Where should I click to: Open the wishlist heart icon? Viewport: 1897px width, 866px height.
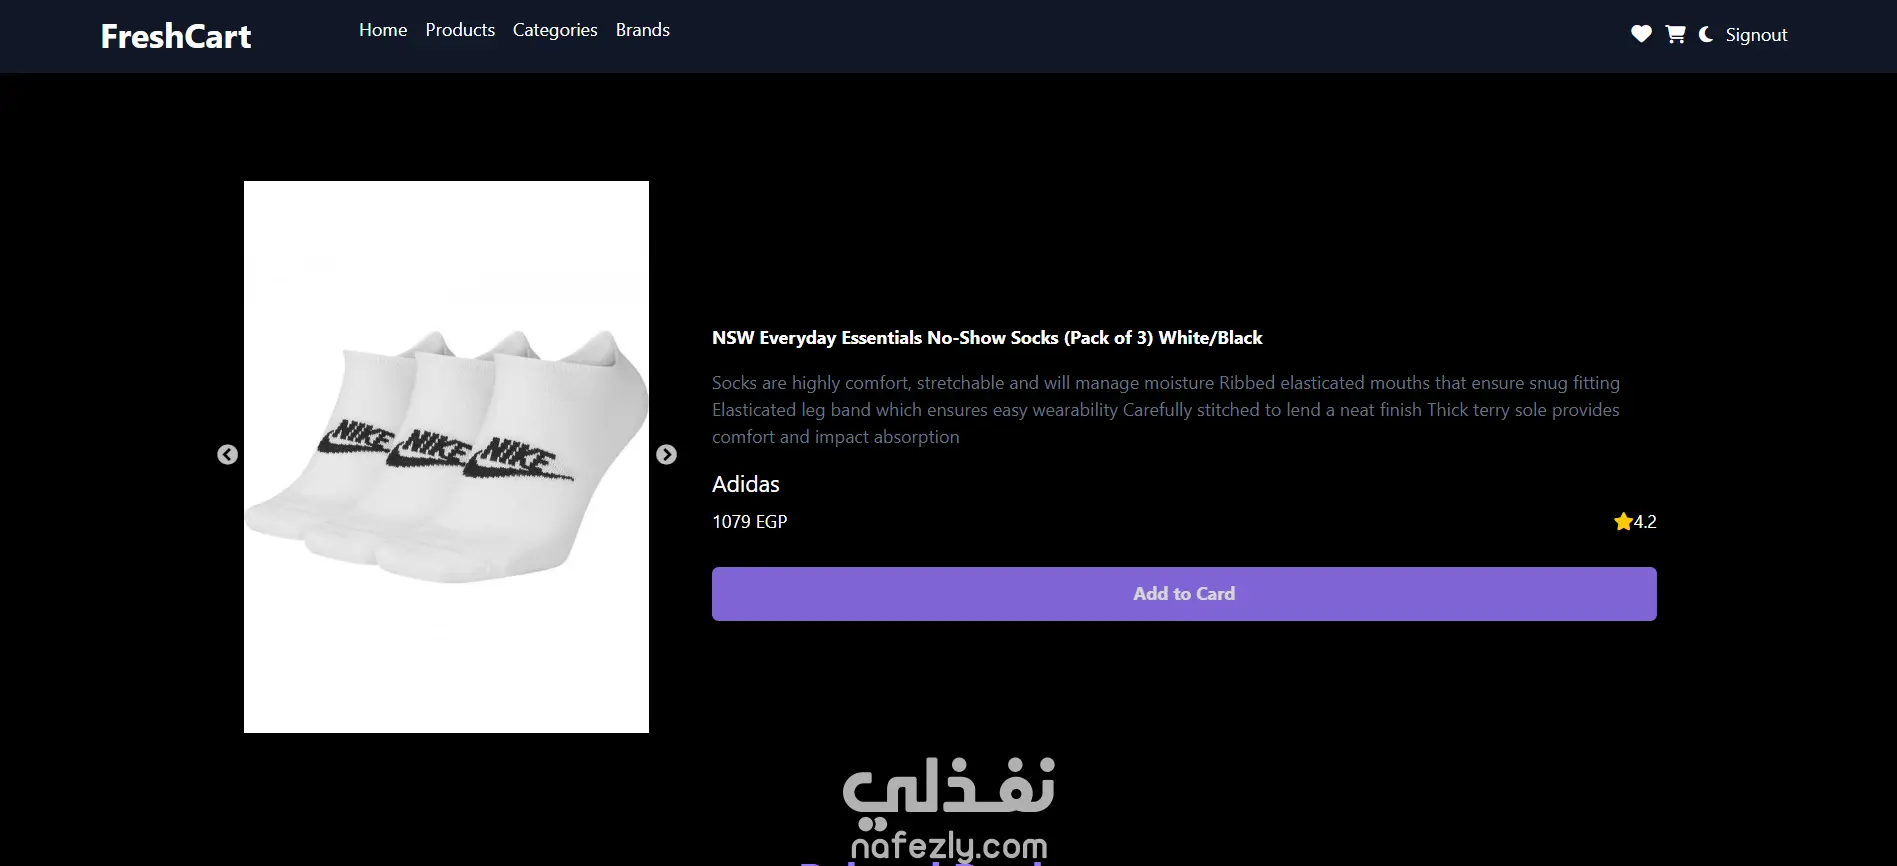tap(1641, 34)
